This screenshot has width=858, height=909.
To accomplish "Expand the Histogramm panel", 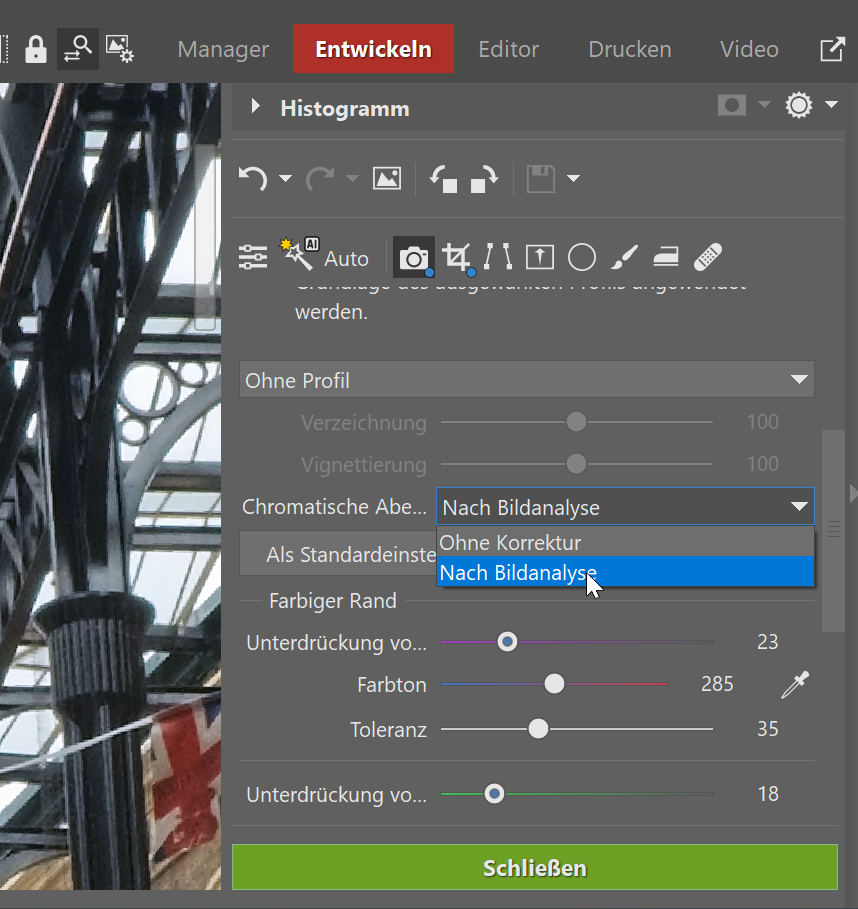I will click(x=256, y=107).
